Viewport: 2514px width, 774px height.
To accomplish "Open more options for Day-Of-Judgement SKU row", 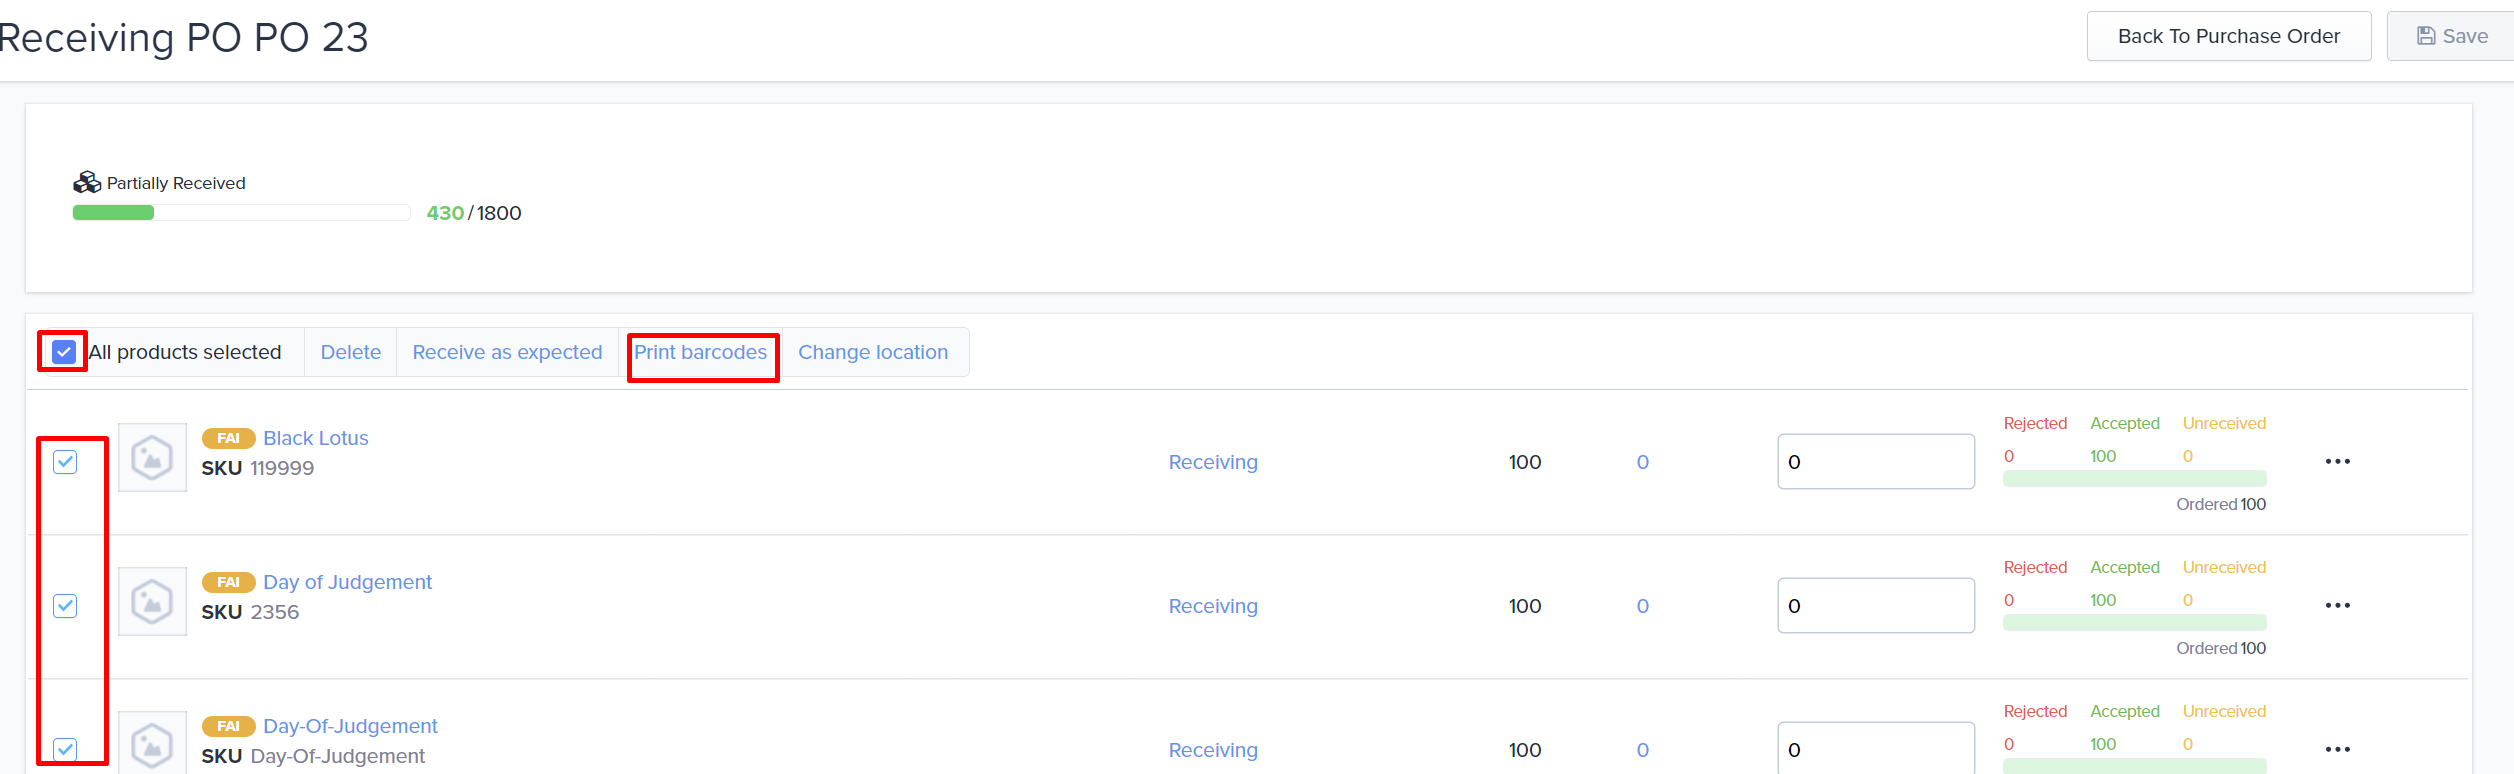I will coord(2337,749).
